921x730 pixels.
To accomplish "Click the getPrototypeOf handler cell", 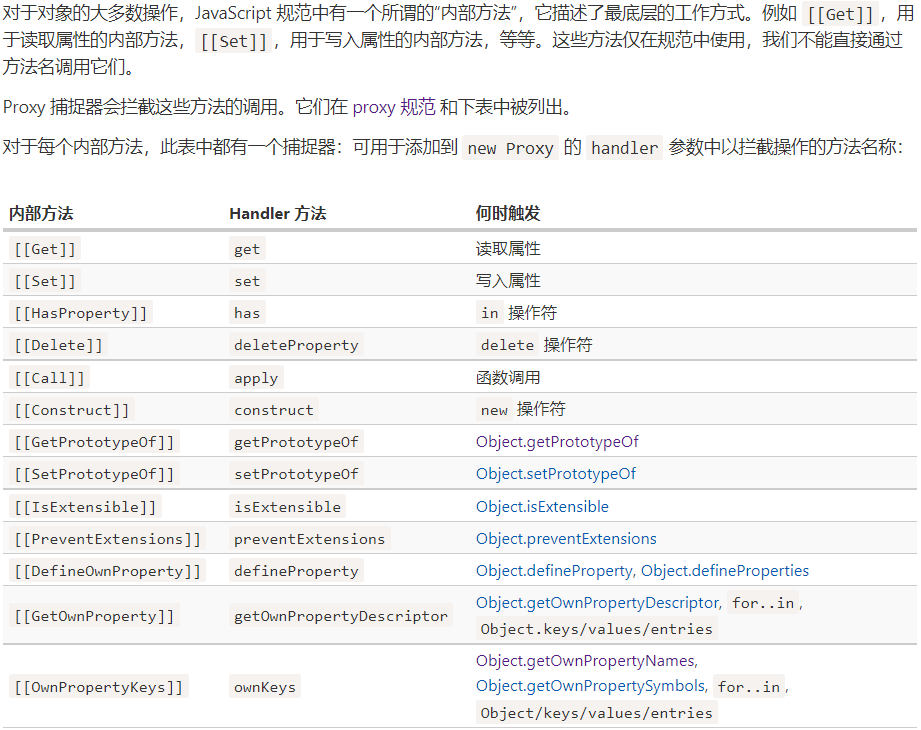I will tap(296, 442).
